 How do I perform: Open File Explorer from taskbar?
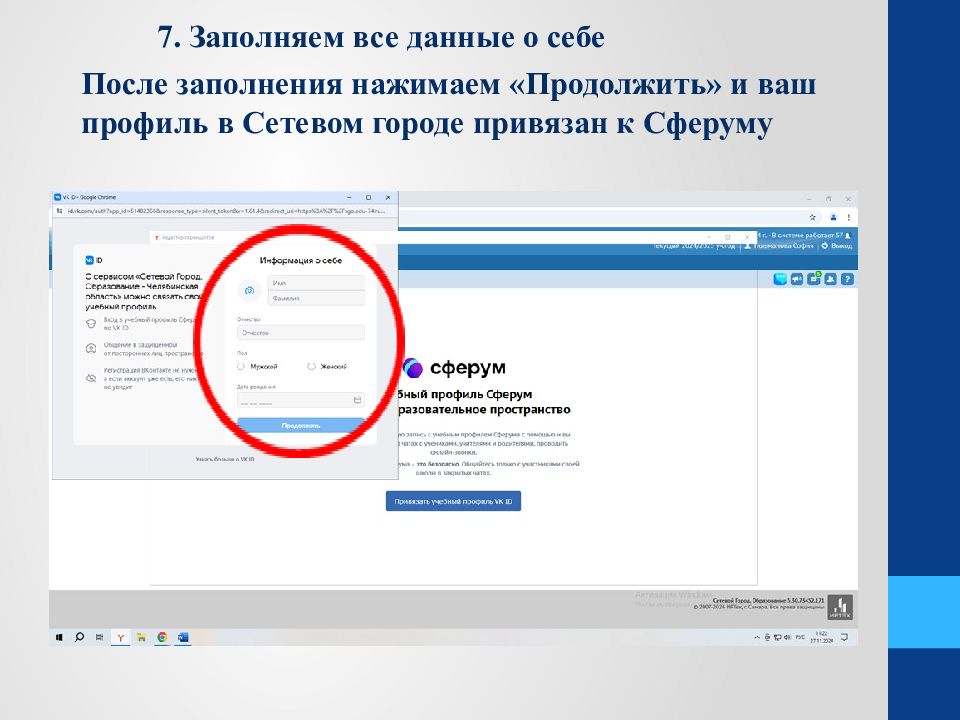pos(141,637)
